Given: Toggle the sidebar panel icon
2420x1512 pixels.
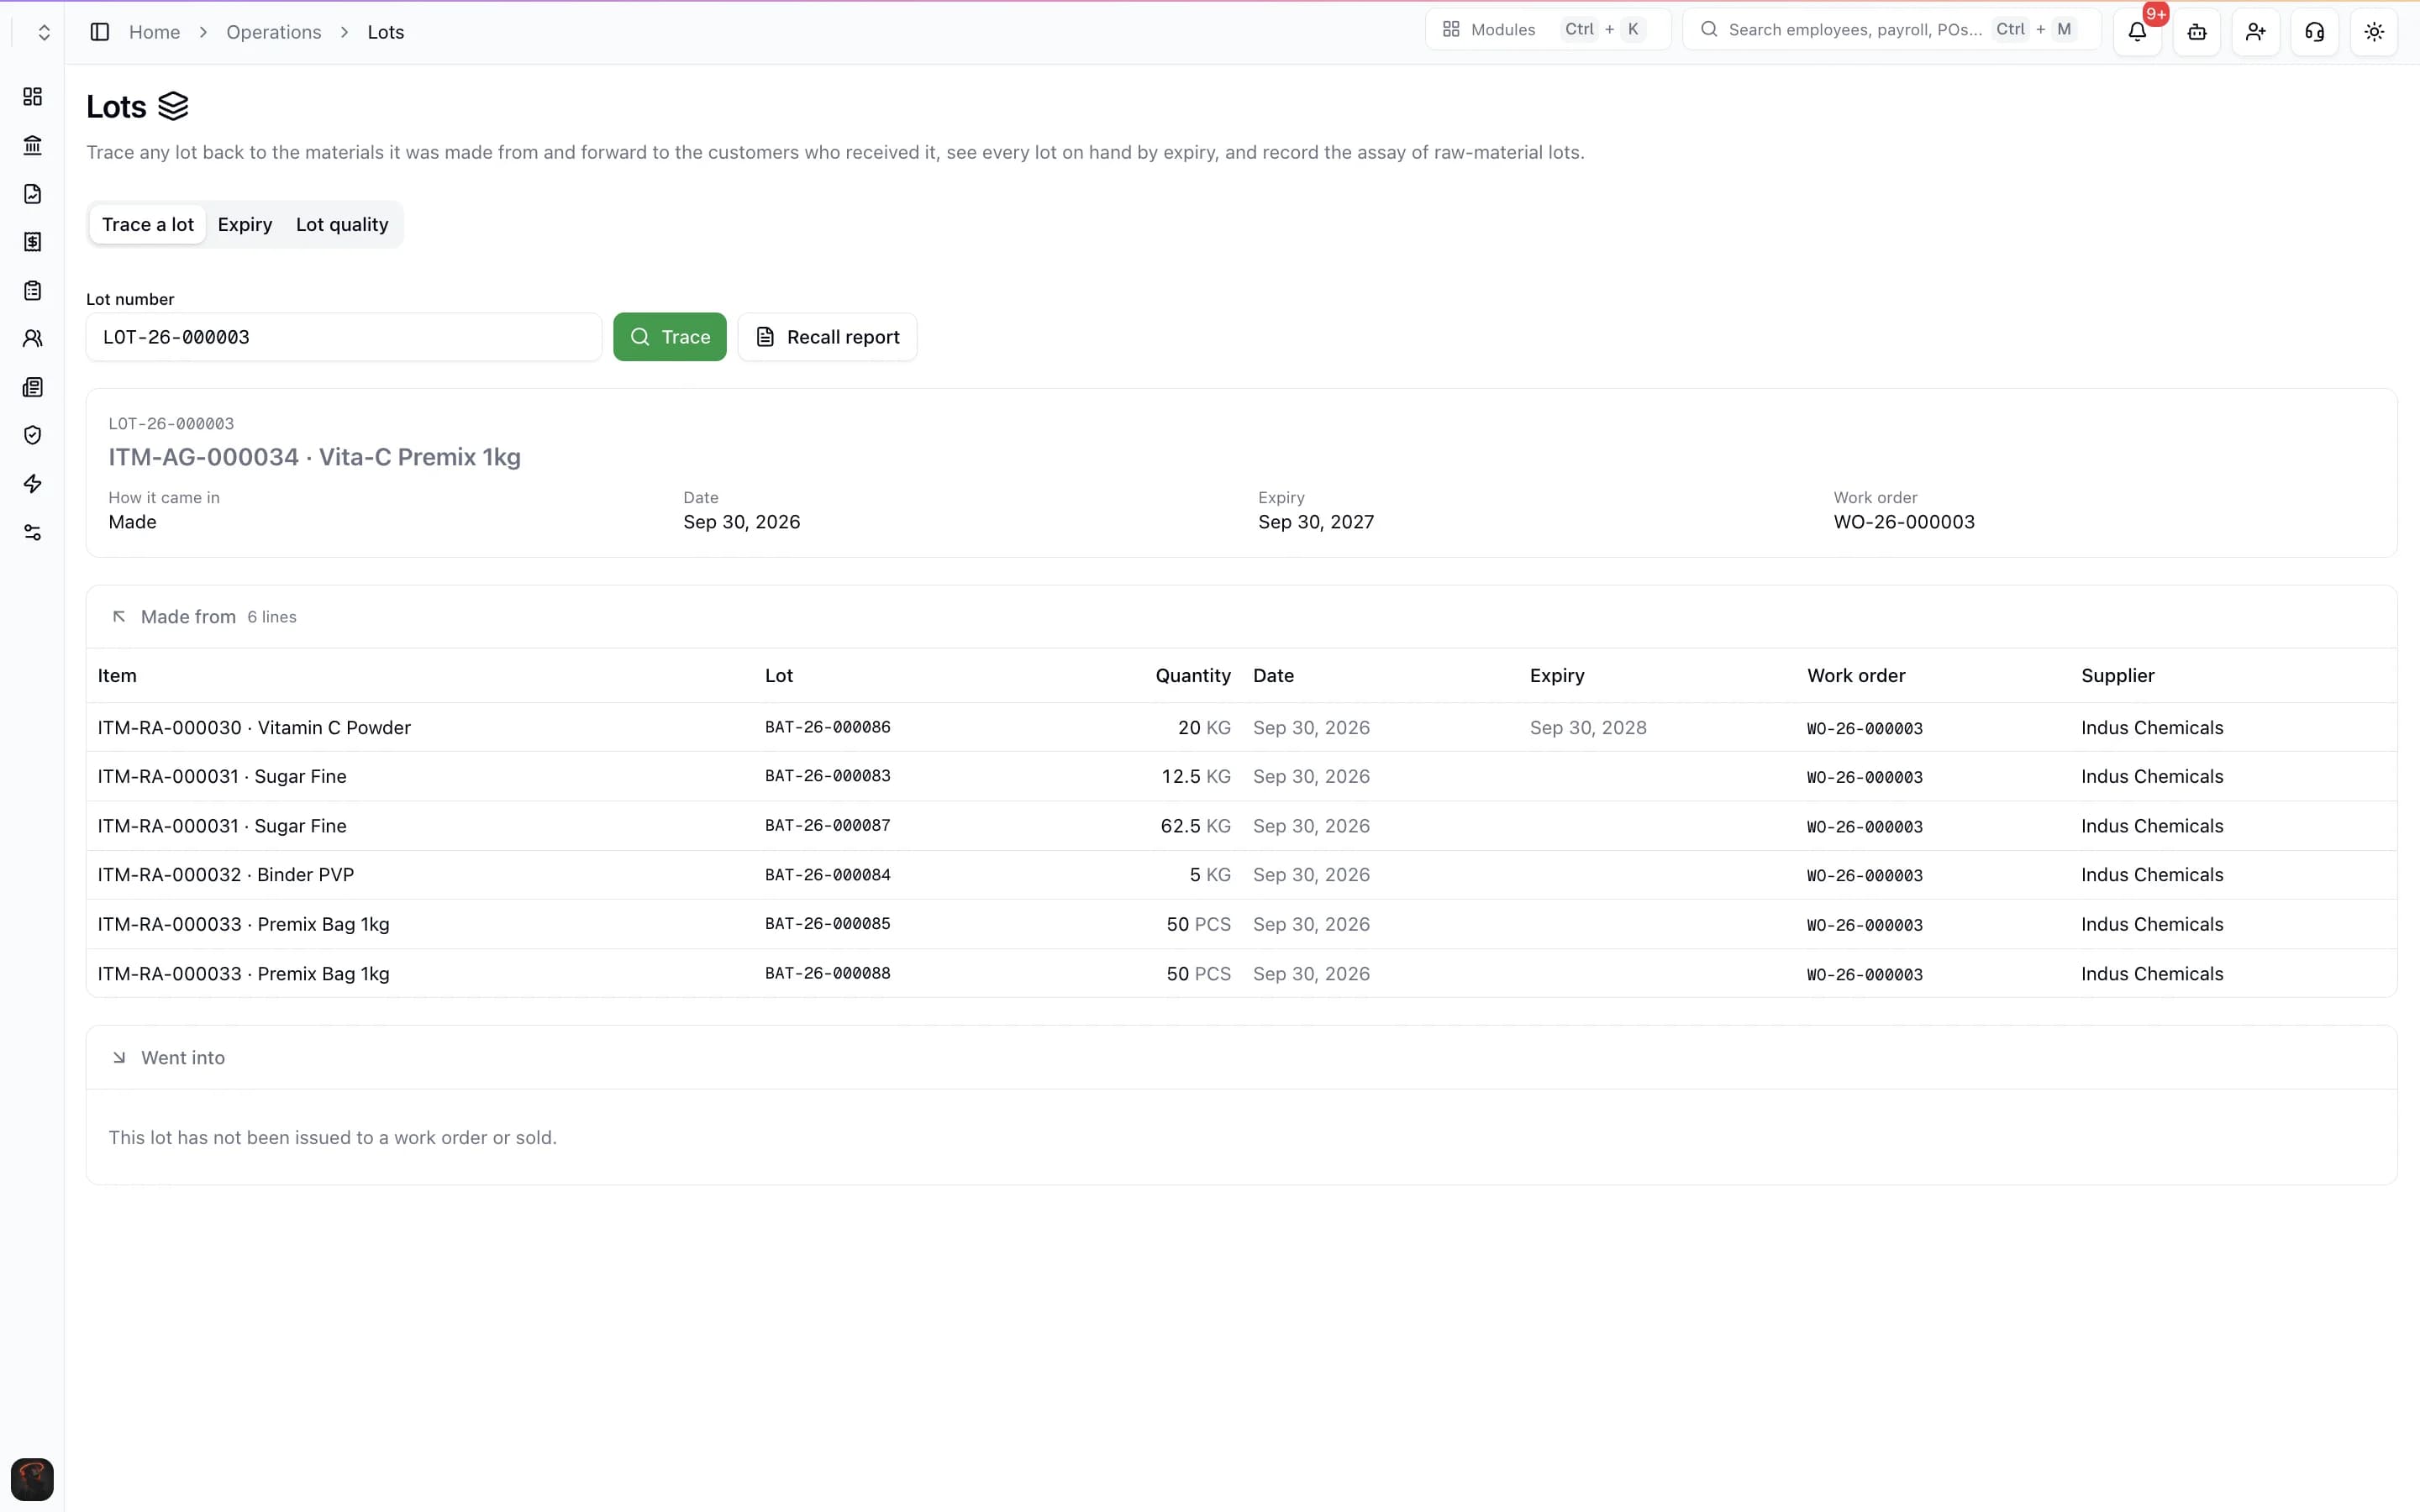Looking at the screenshot, I should point(99,32).
